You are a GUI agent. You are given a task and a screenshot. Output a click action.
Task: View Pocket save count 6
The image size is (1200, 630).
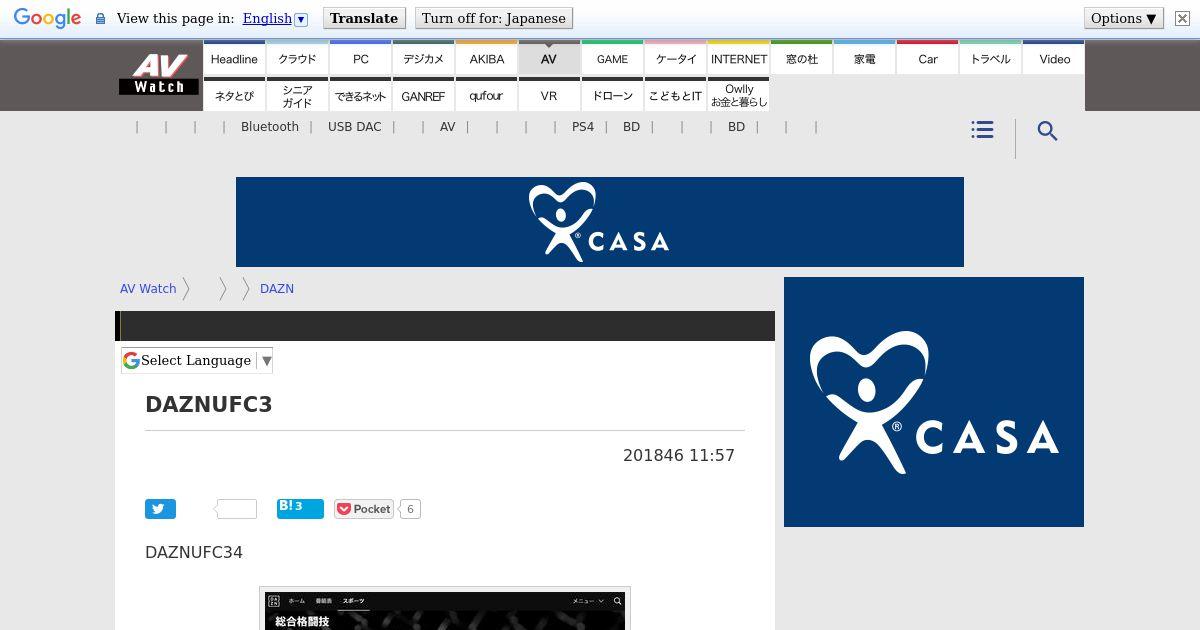[410, 509]
